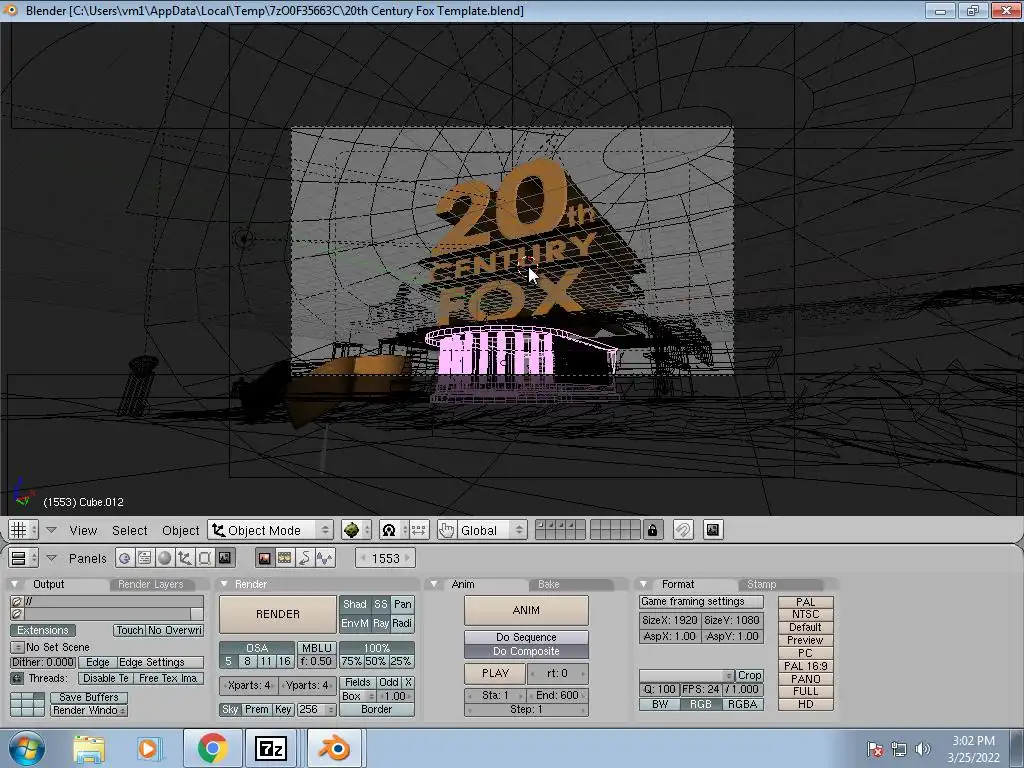The image size is (1024, 768).
Task: Open the Object Mode dropdown
Action: click(x=270, y=530)
